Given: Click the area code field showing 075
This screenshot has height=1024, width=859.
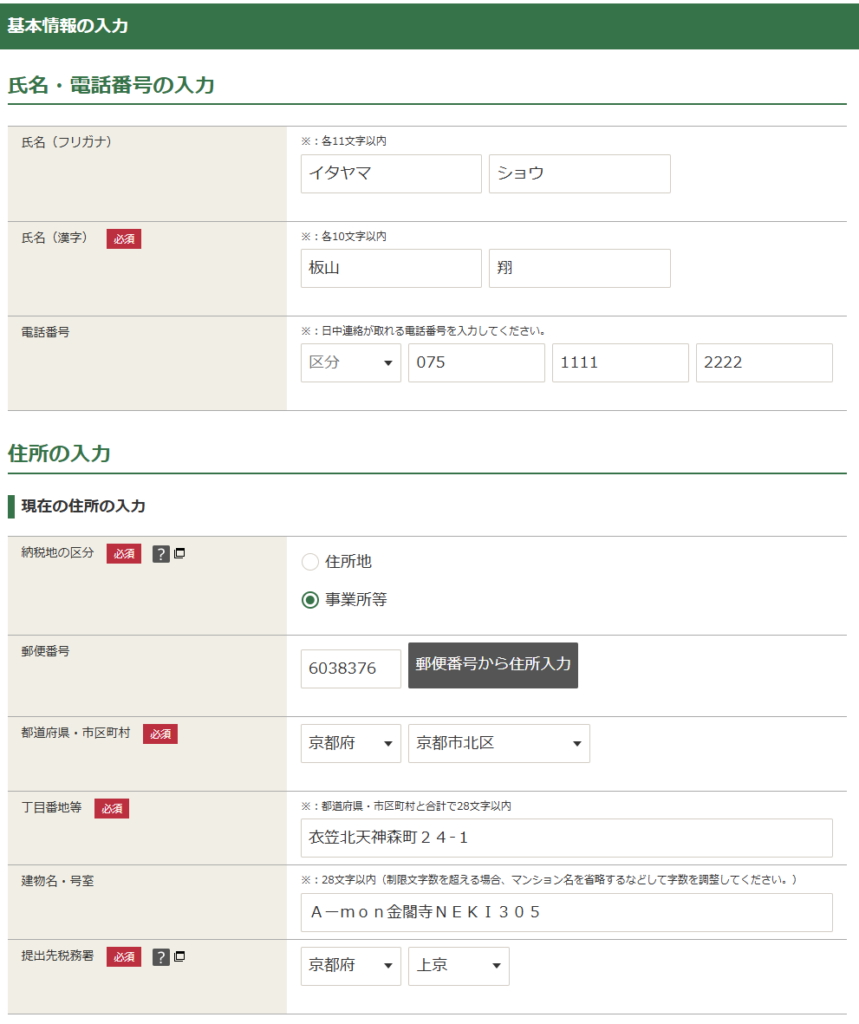Looking at the screenshot, I should 475,363.
